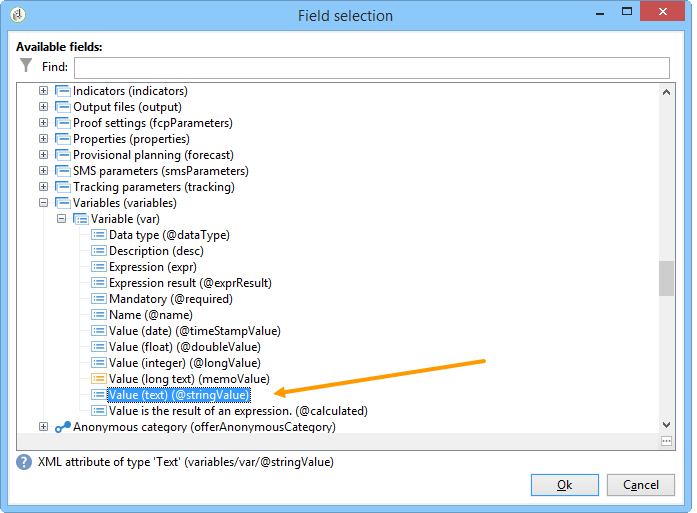The height and width of the screenshot is (513, 697).
Task: Click inside the Find text box
Action: pos(372,68)
